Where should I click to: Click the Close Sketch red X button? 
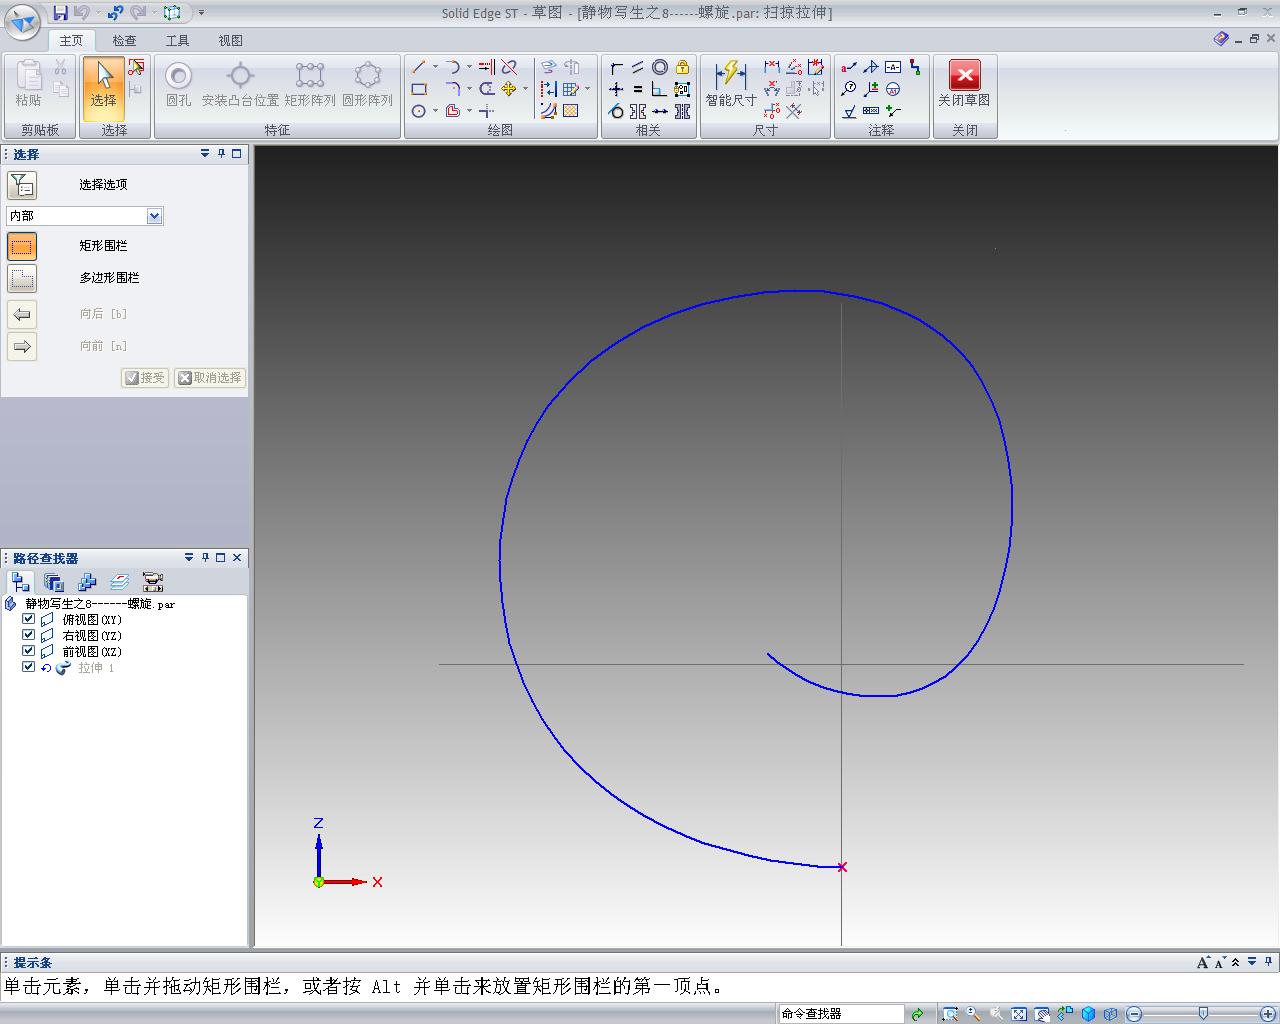[964, 82]
